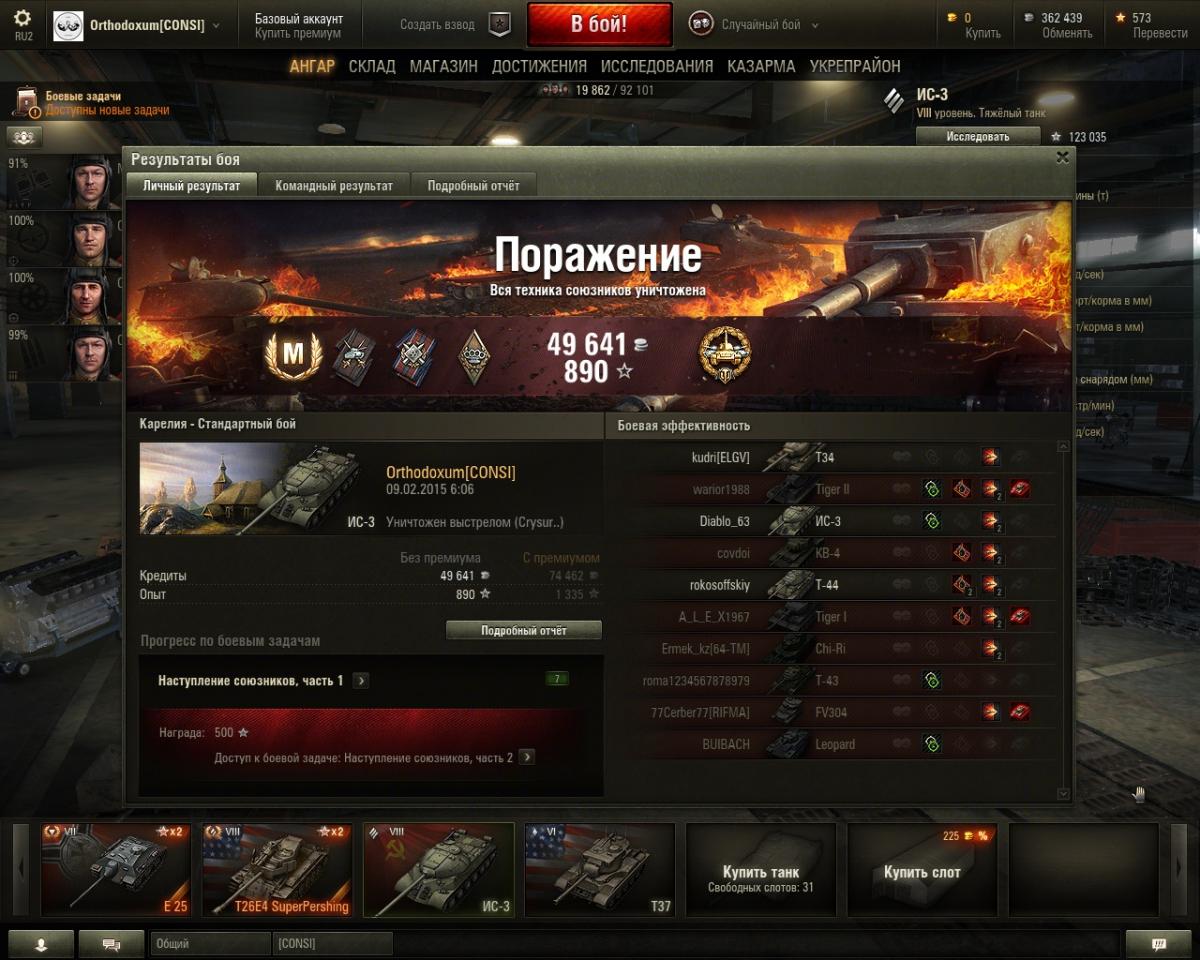1200x960 pixels.
Task: Click the contacts icon in bottom bar
Action: (40, 944)
